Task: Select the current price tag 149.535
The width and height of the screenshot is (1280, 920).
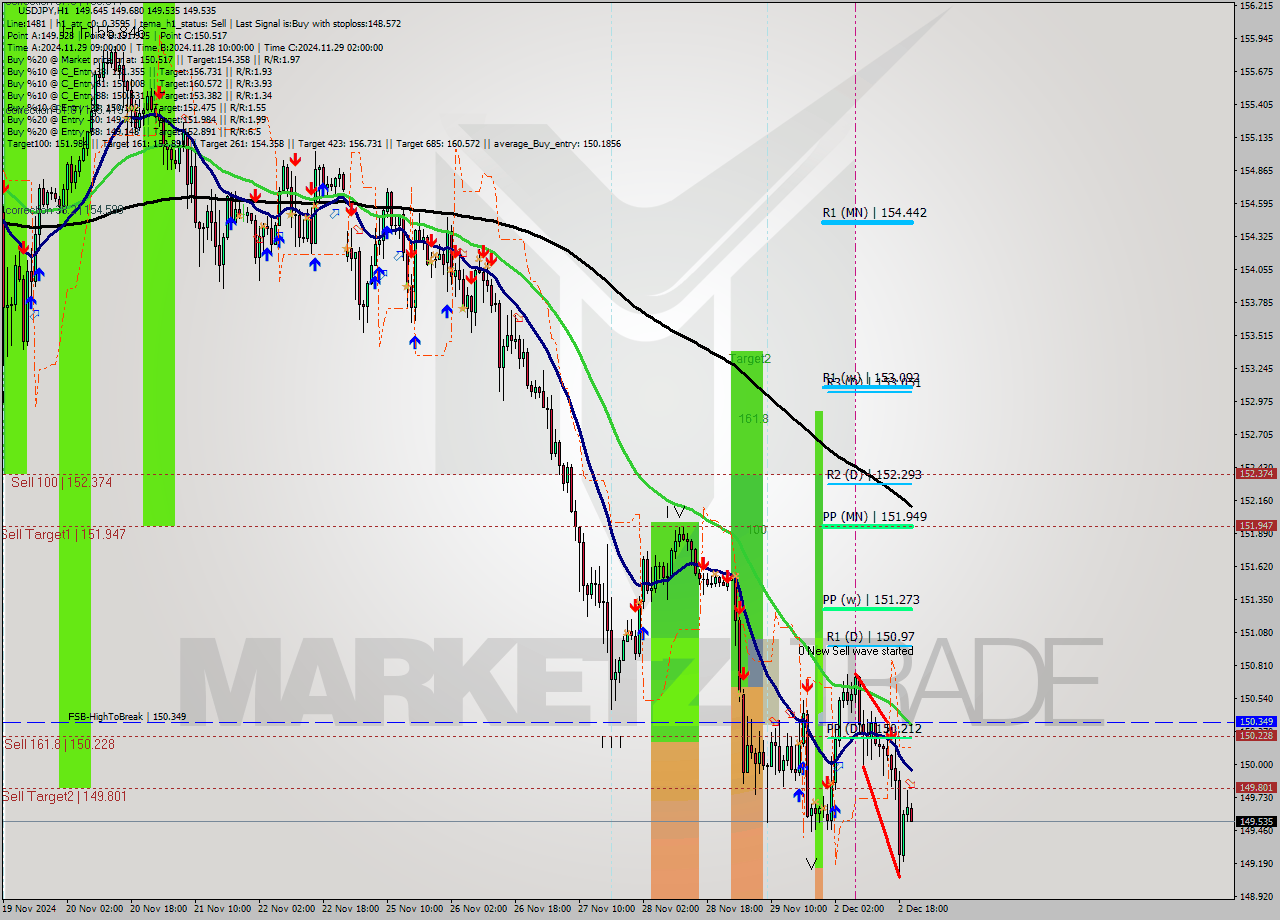Action: click(1255, 821)
